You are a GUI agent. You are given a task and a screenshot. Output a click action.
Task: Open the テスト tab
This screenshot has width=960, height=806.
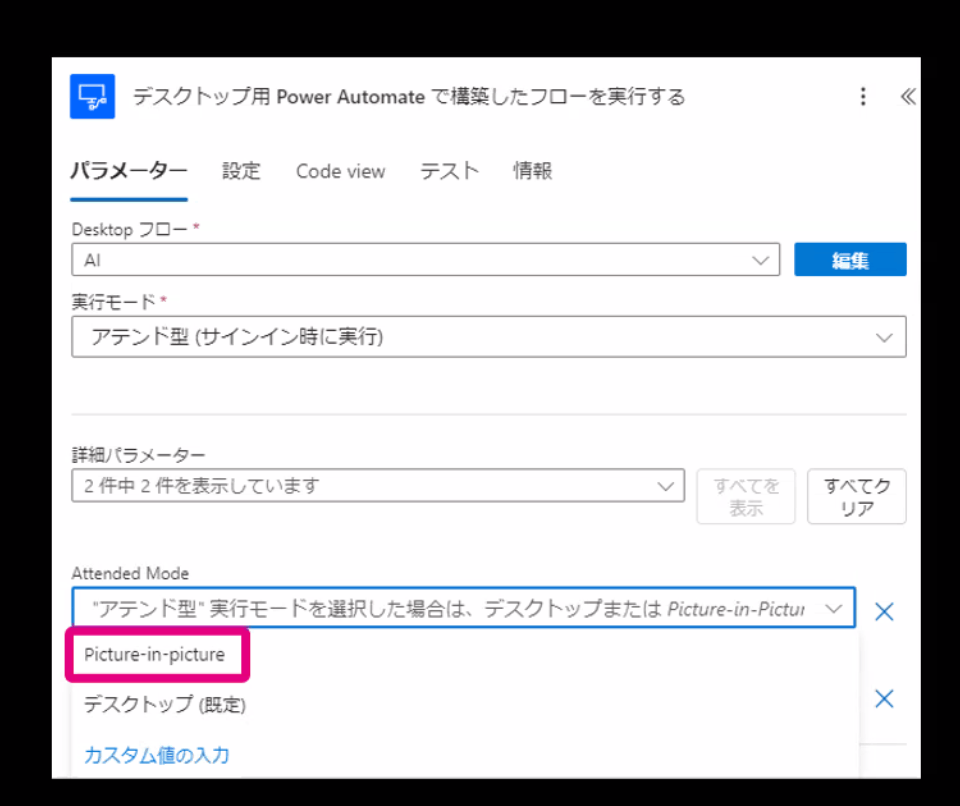449,171
